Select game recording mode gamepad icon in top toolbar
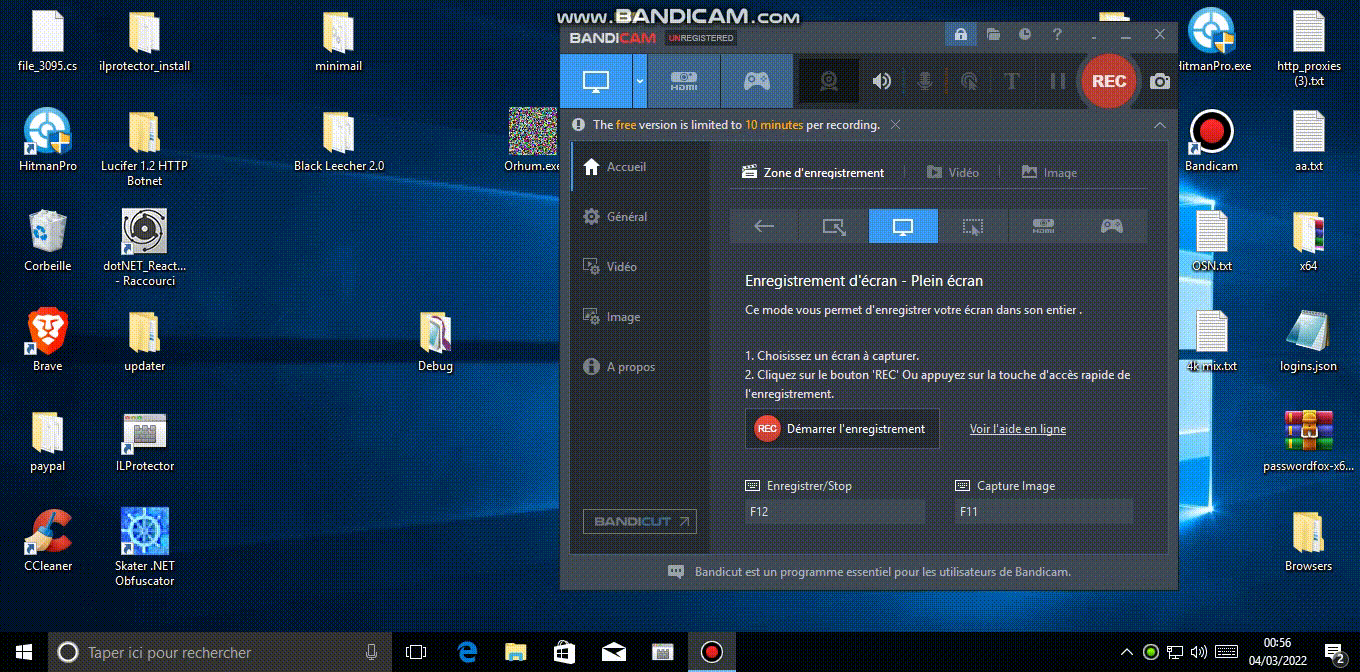This screenshot has height=672, width=1360. tap(756, 82)
